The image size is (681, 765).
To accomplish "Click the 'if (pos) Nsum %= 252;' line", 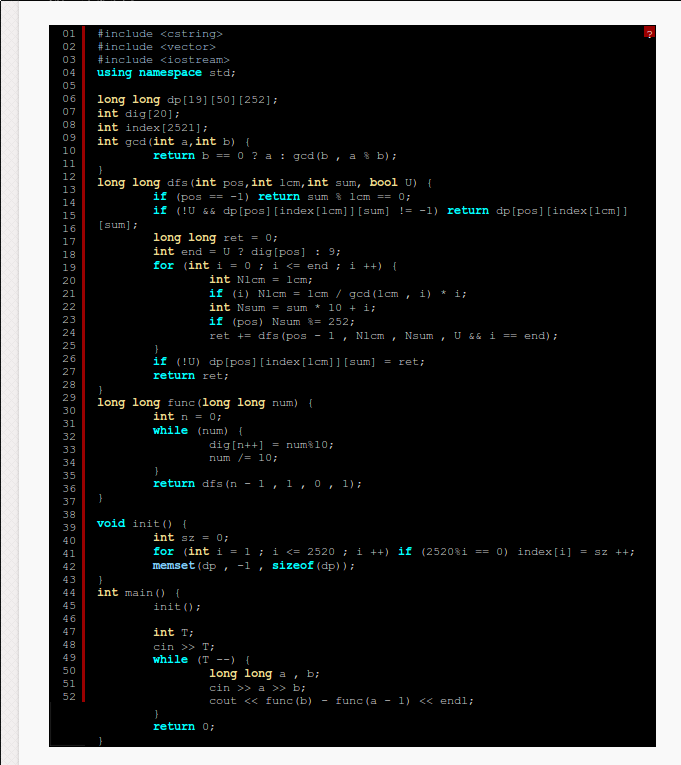I will (282, 322).
